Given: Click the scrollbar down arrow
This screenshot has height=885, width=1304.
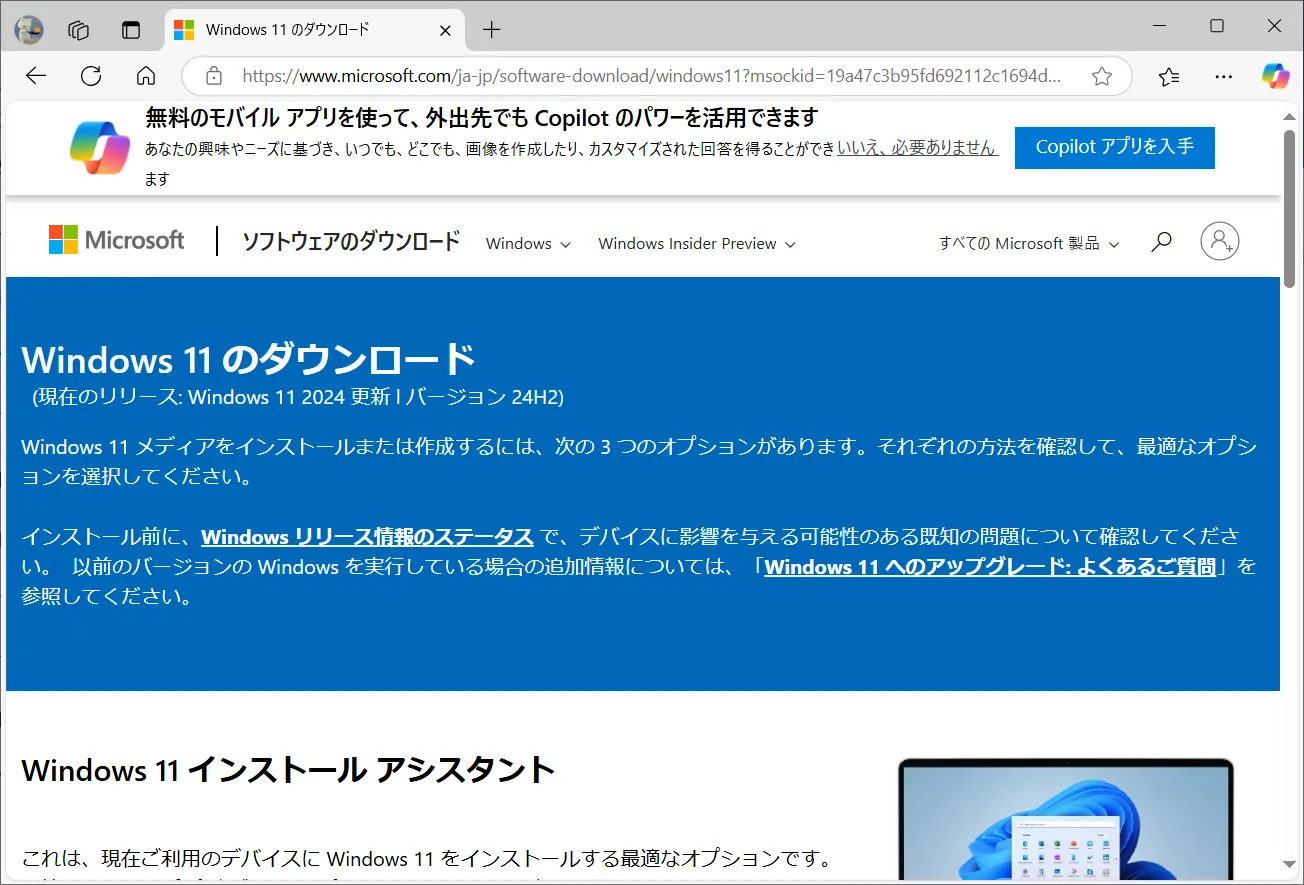Looking at the screenshot, I should (1290, 864).
